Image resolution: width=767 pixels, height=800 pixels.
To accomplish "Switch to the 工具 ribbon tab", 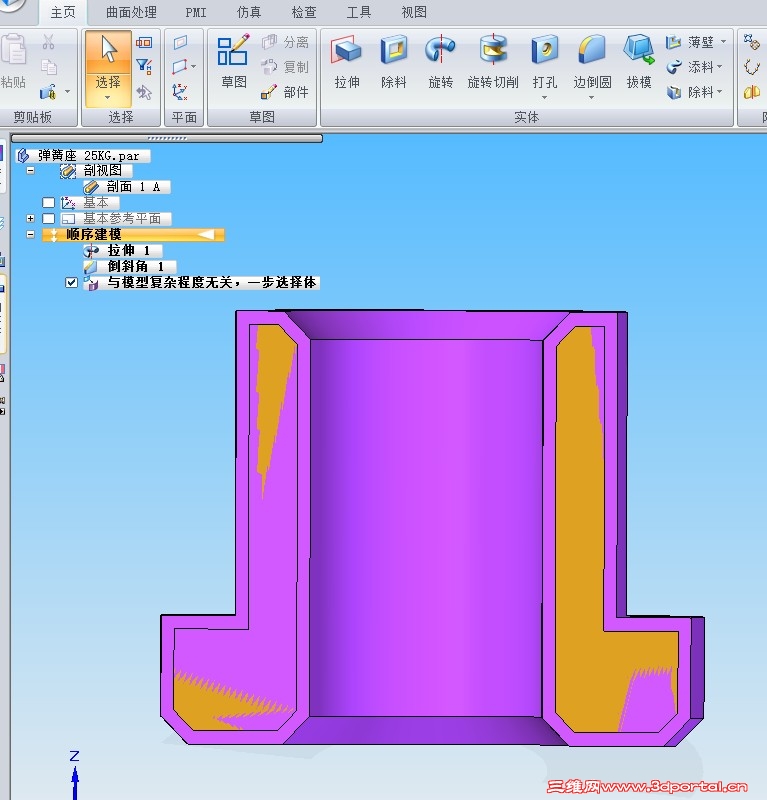I will (x=359, y=12).
